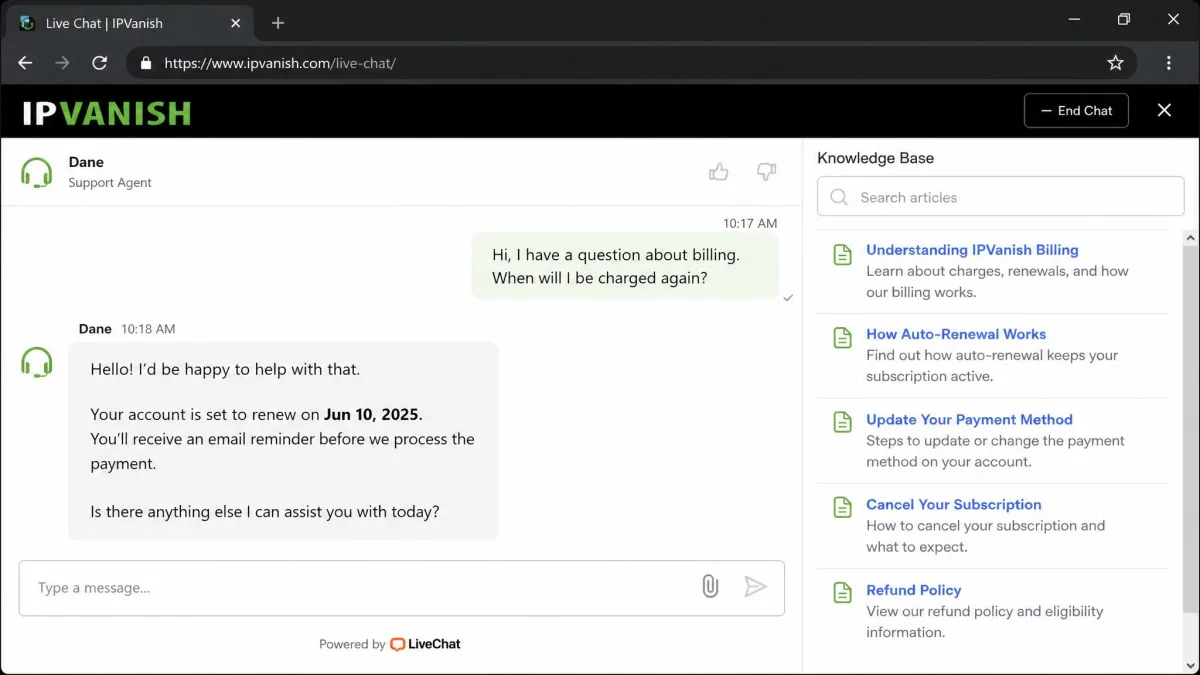Click 'Learn about charges, renewals' description
The width and height of the screenshot is (1200, 675).
click(x=997, y=282)
